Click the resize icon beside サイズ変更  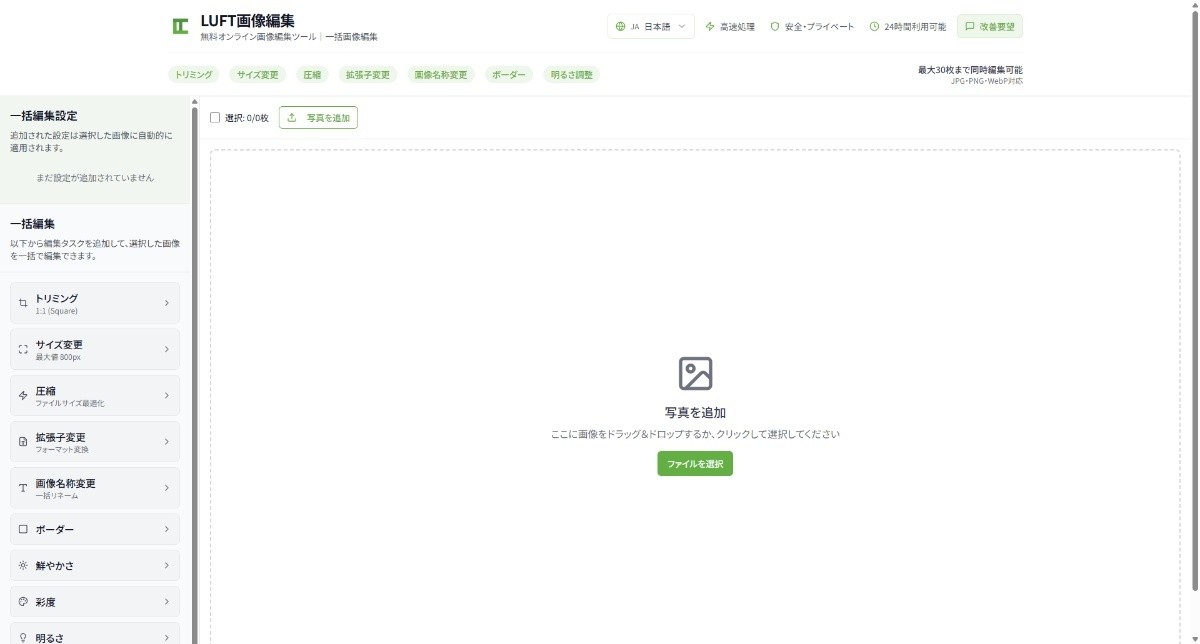point(23,349)
